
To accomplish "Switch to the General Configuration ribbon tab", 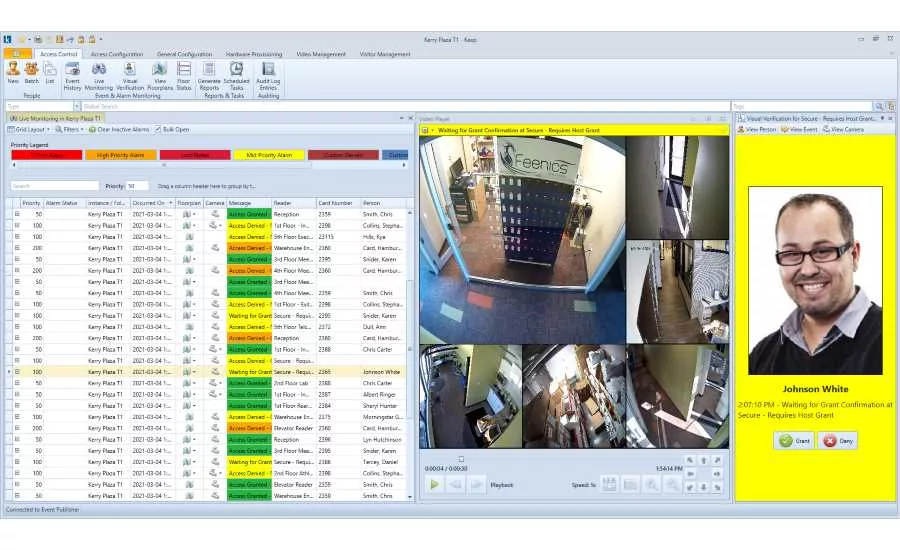I will pyautogui.click(x=184, y=54).
